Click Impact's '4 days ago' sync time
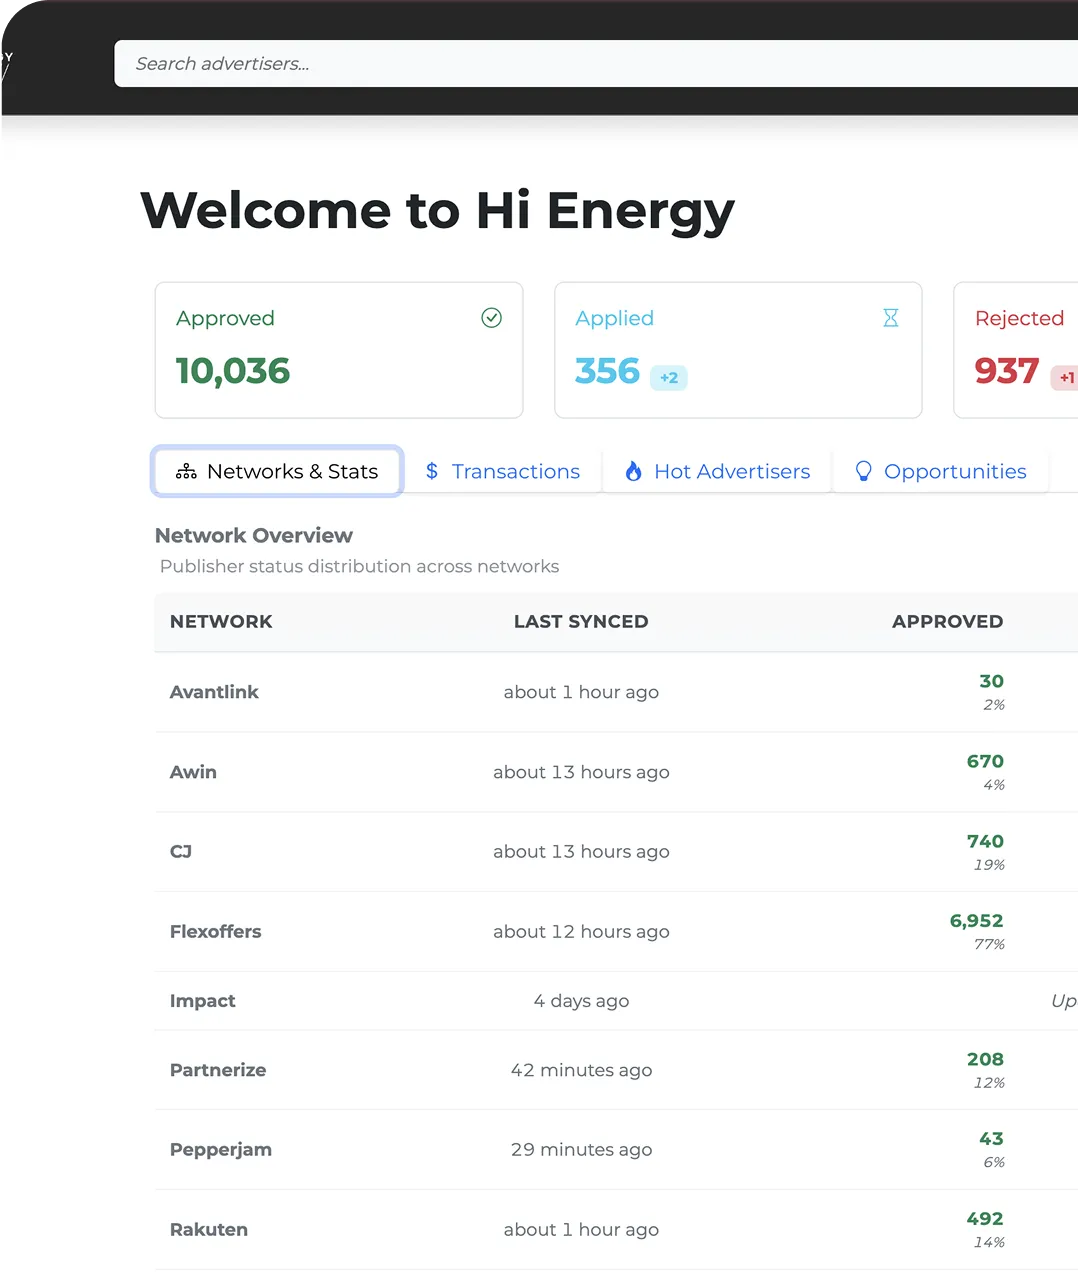This screenshot has height=1272, width=1078. pyautogui.click(x=581, y=1001)
